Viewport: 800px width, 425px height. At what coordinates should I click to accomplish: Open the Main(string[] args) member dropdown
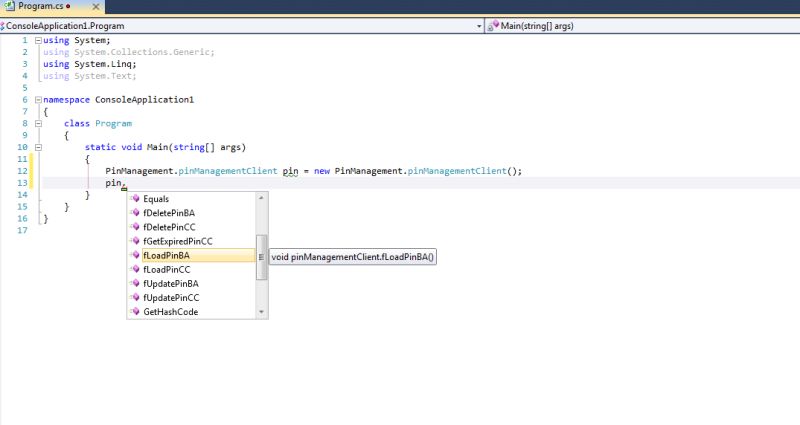pos(642,26)
